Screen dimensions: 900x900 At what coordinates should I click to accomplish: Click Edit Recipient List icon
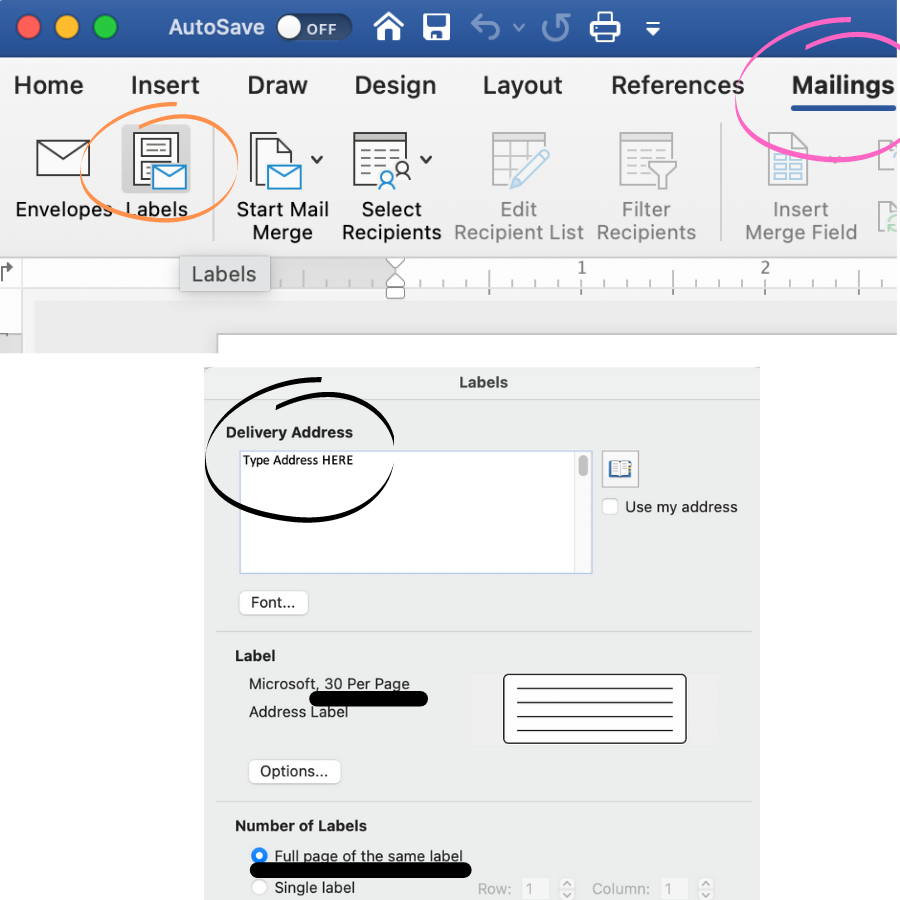click(520, 160)
